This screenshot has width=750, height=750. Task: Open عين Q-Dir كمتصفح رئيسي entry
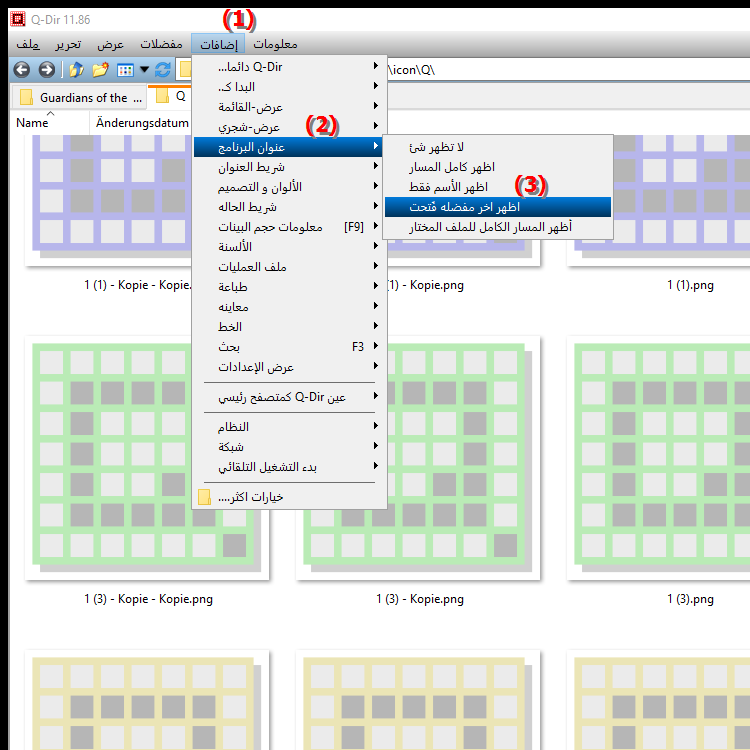[289, 397]
